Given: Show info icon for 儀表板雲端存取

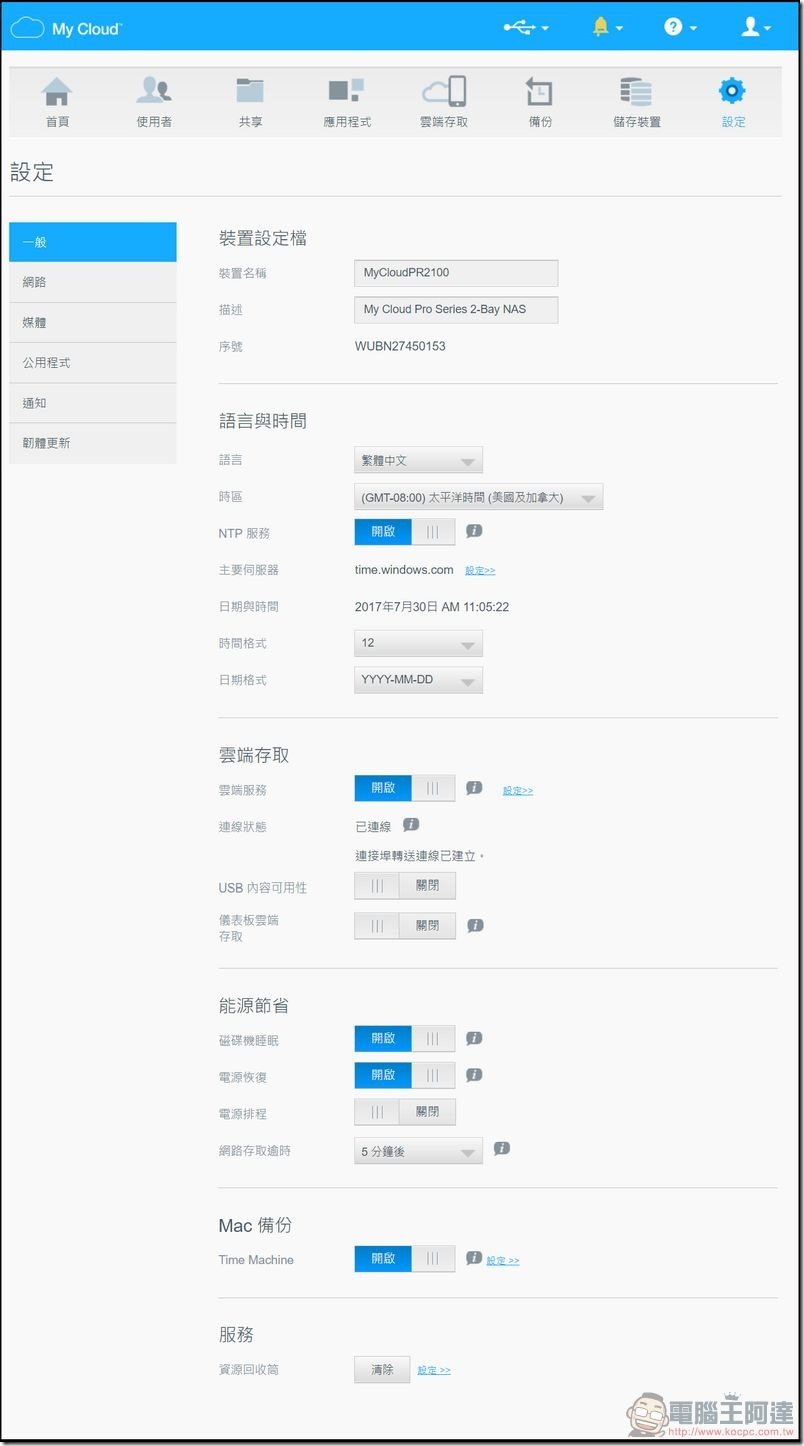Looking at the screenshot, I should (476, 925).
